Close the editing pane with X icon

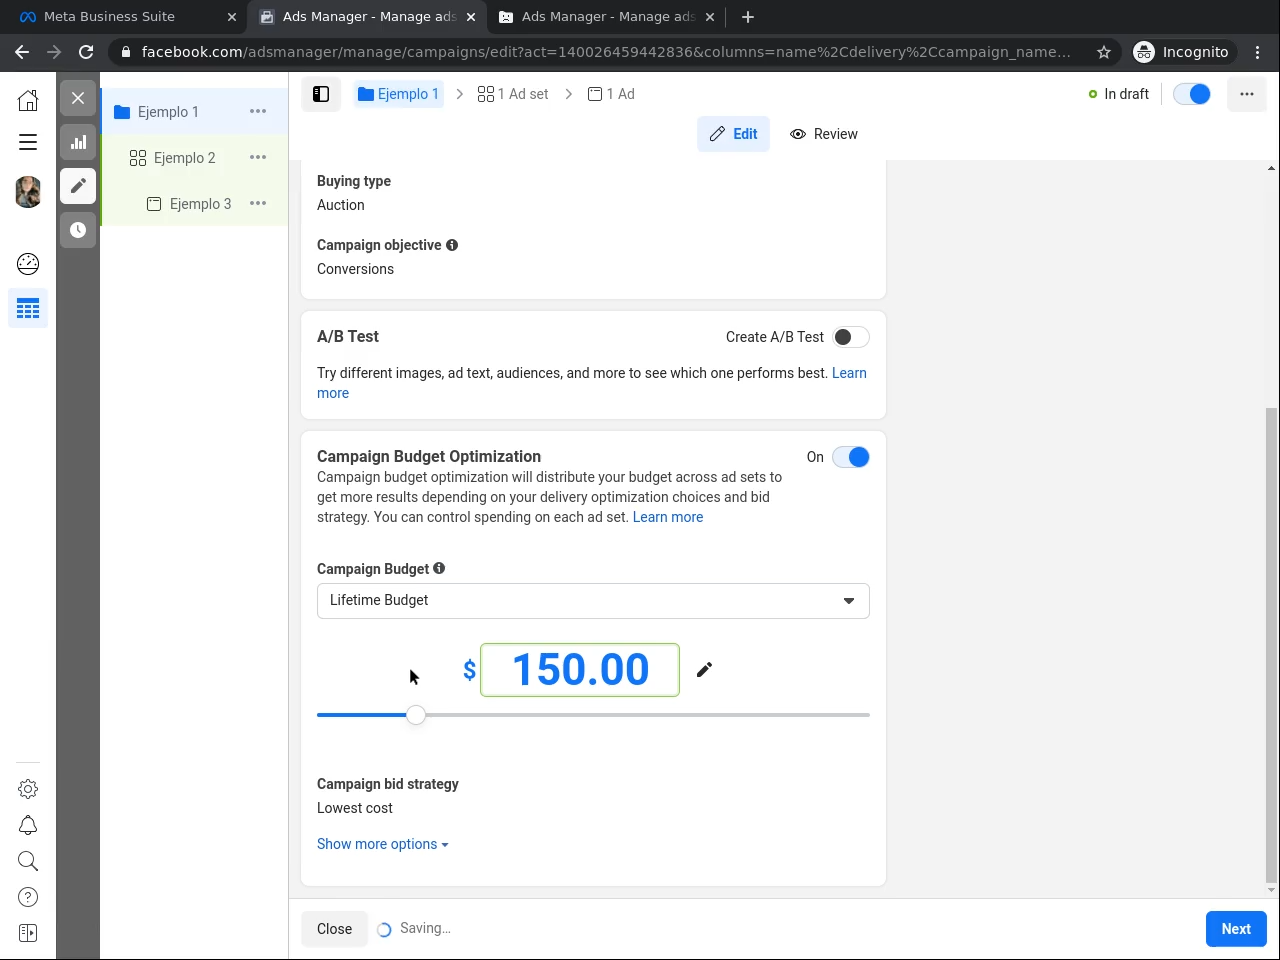(78, 98)
